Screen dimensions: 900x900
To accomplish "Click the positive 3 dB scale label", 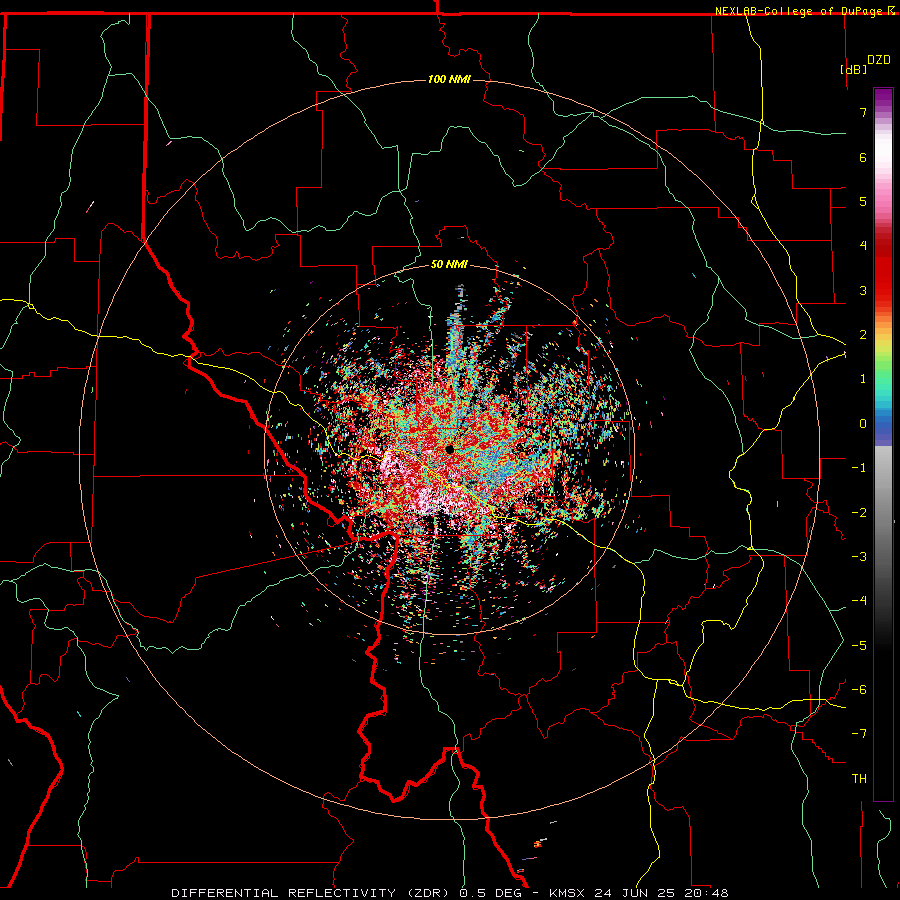I will coord(863,290).
